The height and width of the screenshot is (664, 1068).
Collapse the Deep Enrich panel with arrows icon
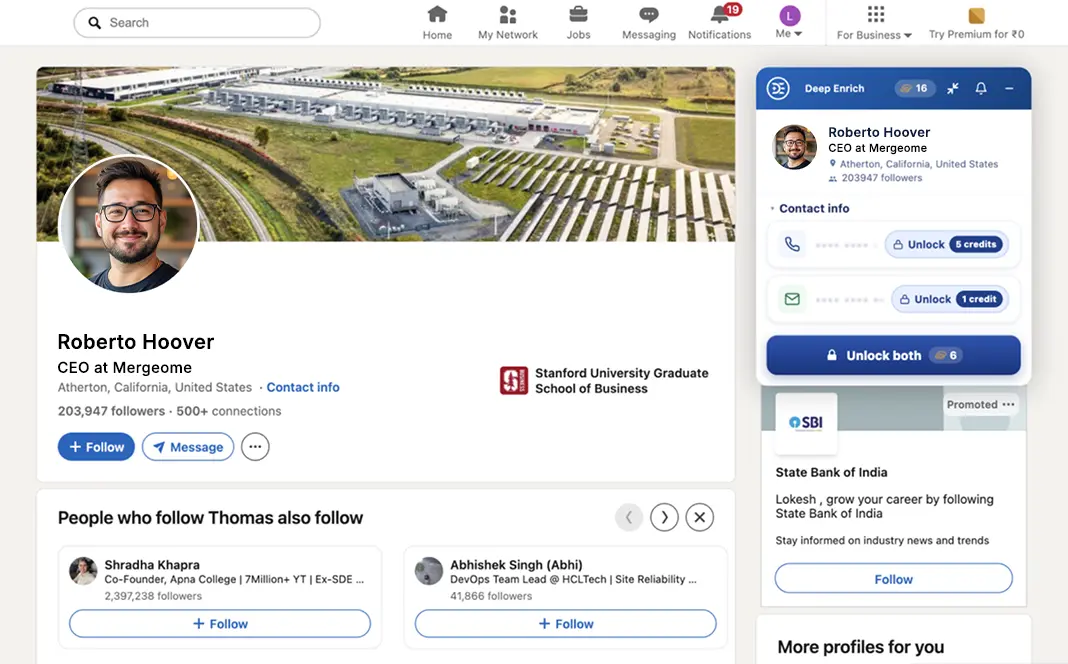pos(952,89)
